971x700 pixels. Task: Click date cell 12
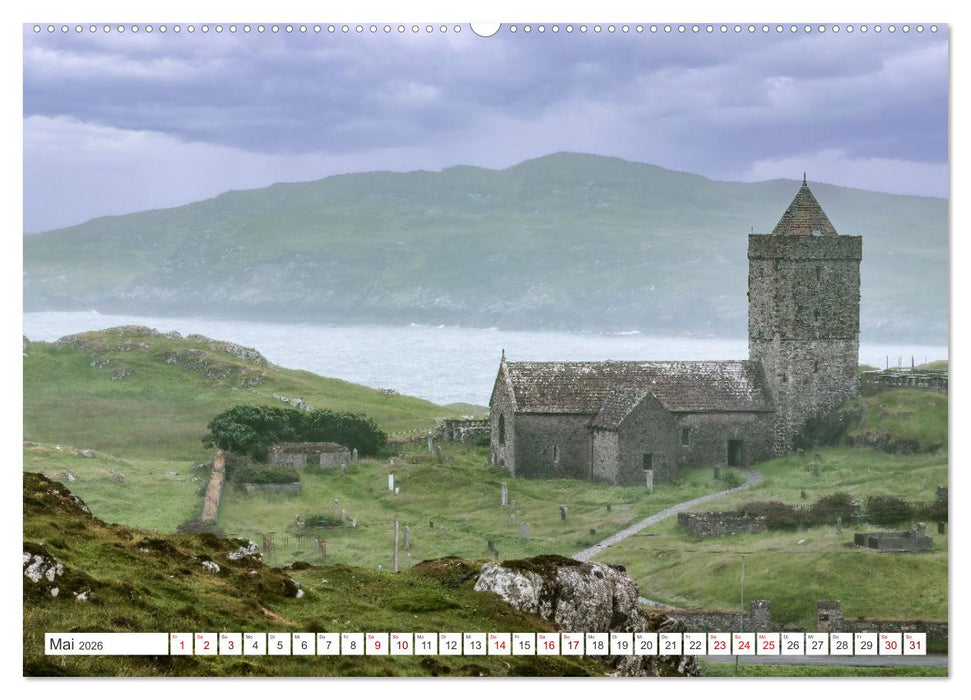click(x=450, y=644)
